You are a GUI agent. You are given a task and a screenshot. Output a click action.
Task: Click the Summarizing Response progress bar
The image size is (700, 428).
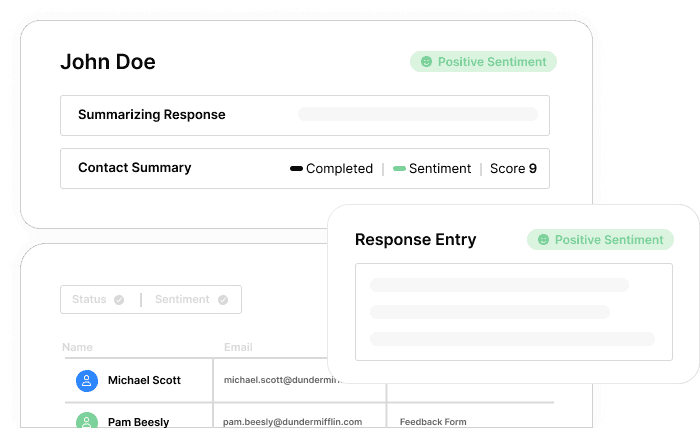pos(417,115)
